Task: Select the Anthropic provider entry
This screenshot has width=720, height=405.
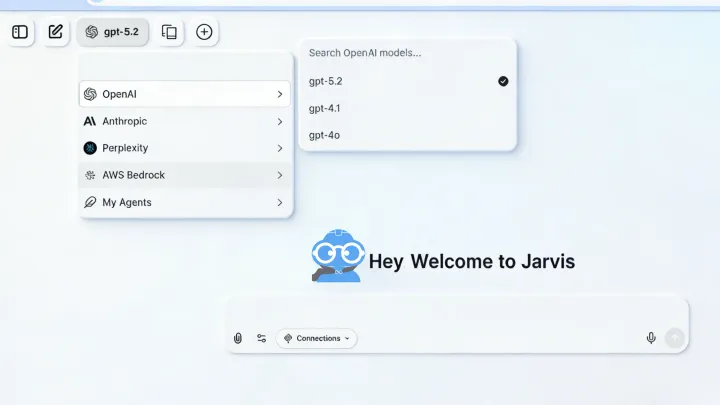Action: click(x=185, y=121)
